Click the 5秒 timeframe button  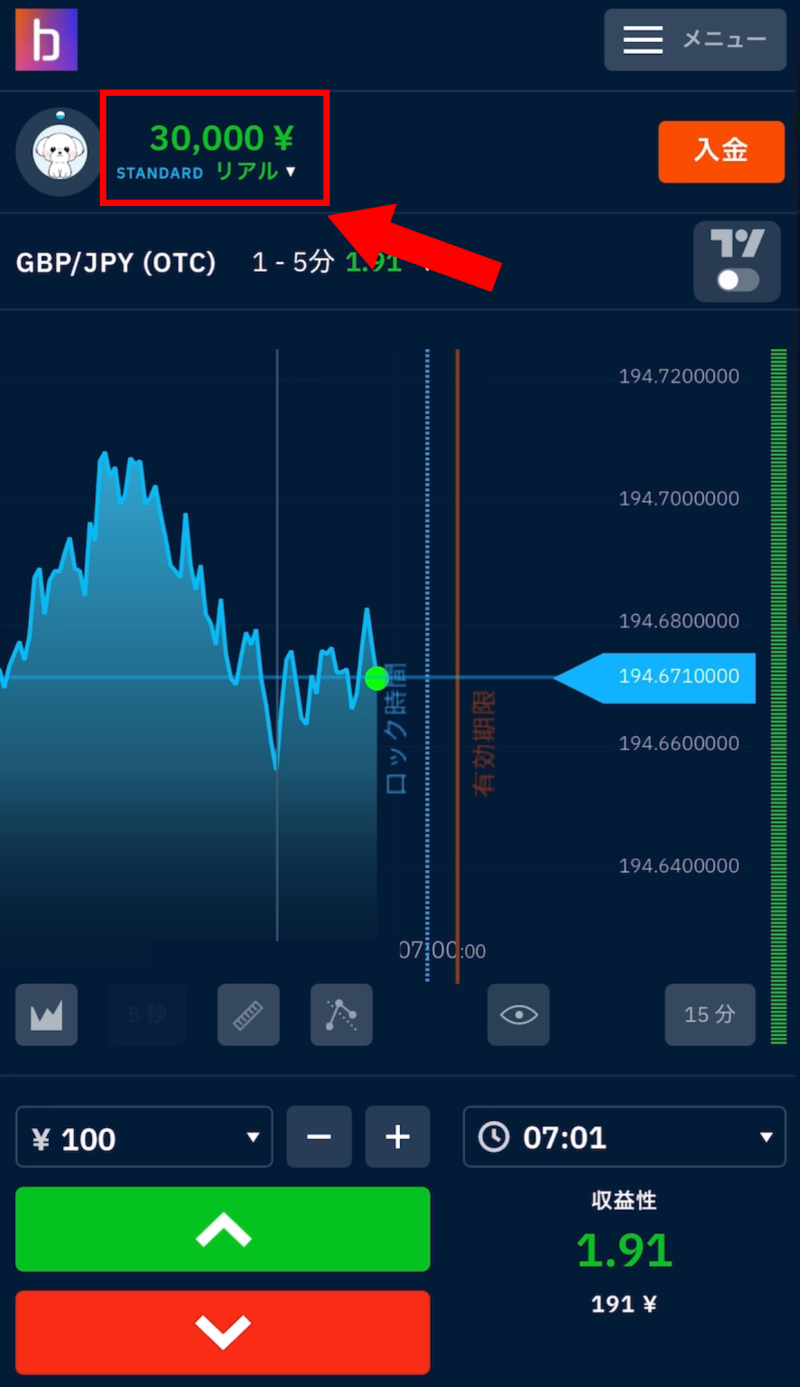click(x=147, y=1015)
